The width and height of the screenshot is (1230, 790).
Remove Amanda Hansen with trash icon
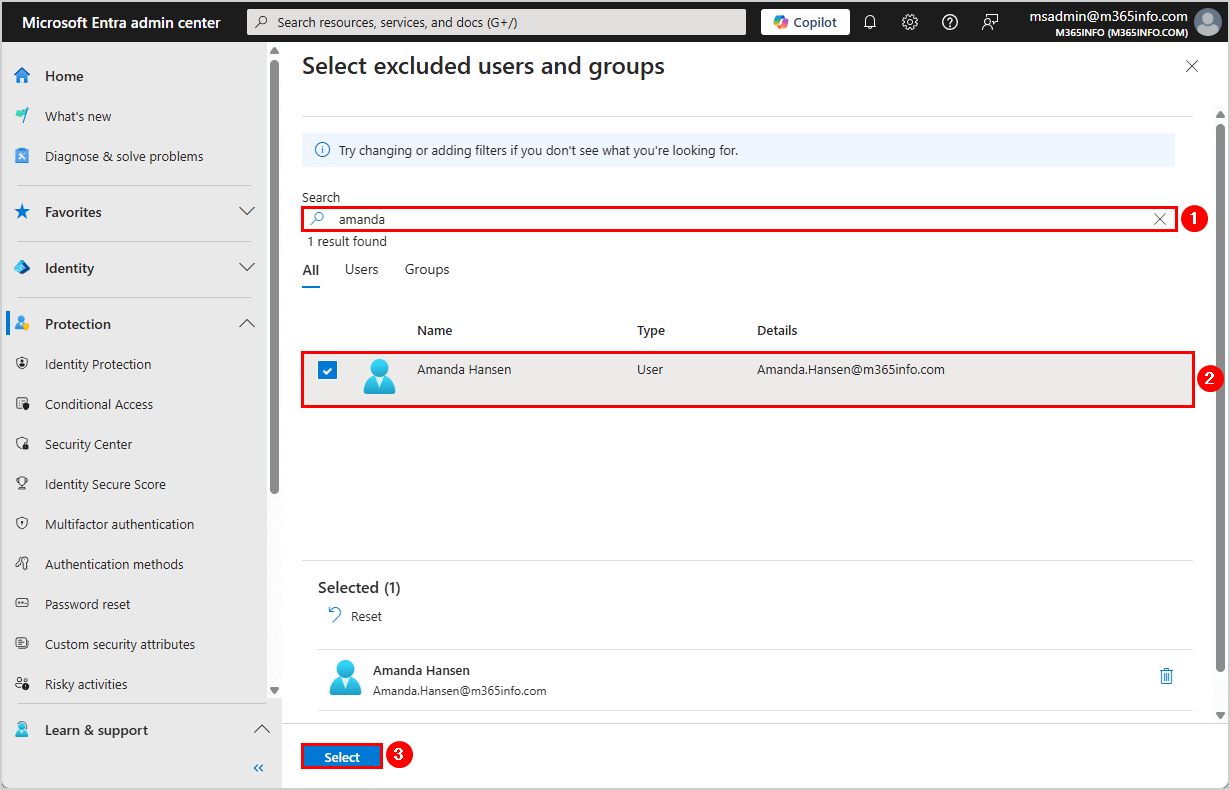coord(1166,676)
